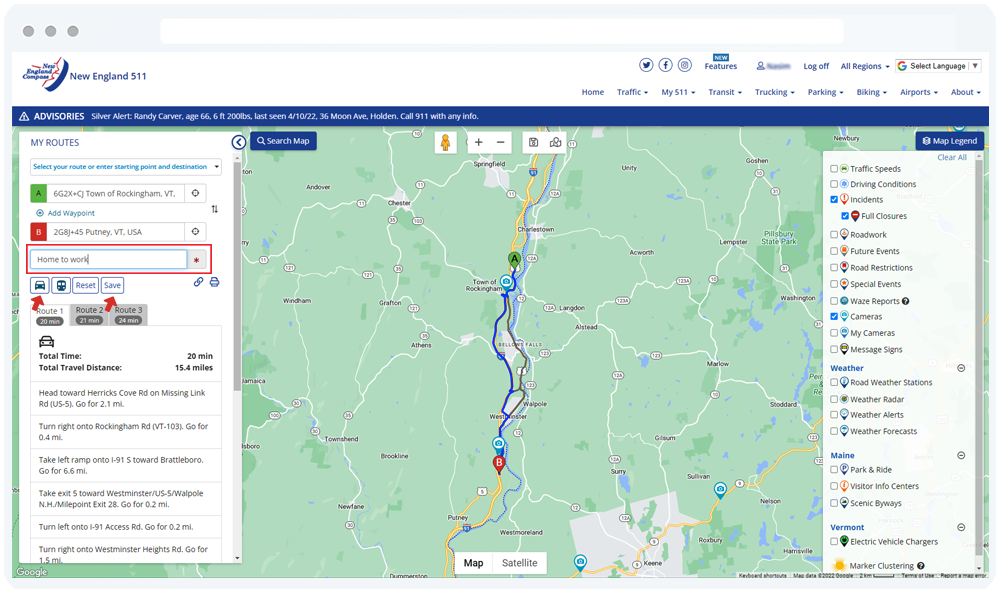The image size is (1000, 597).
Task: Click the Search Map button
Action: 283,141
